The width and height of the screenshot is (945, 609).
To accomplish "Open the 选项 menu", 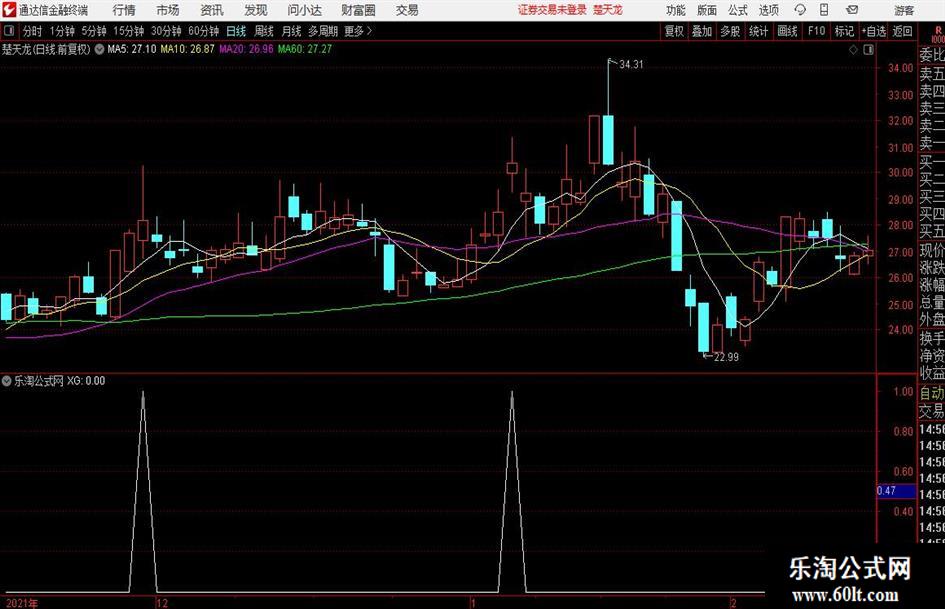I will pyautogui.click(x=768, y=10).
